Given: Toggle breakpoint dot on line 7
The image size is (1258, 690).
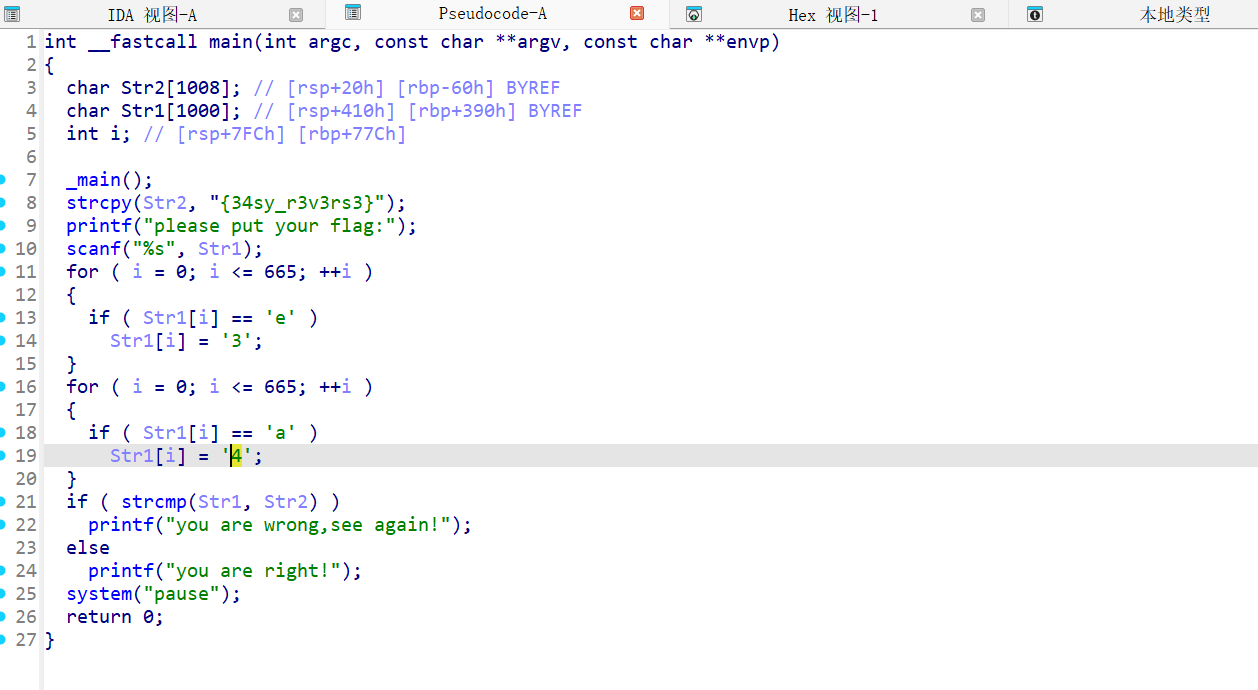Looking at the screenshot, I should [x=3, y=180].
